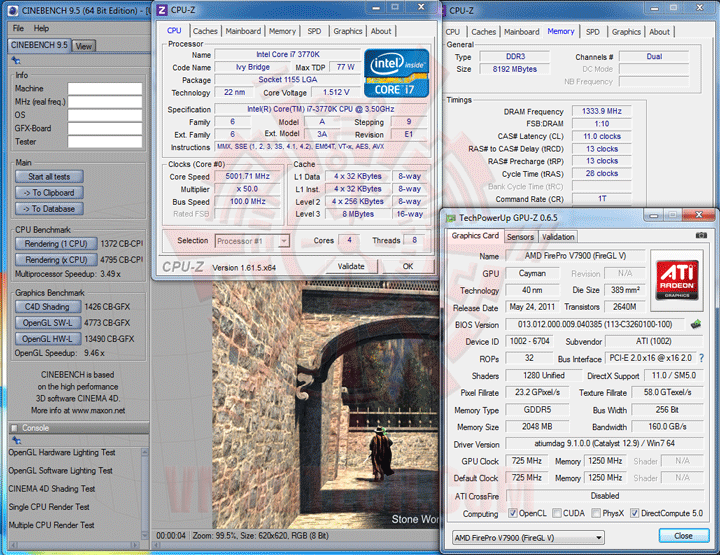Click the rendered Stone Works image

pos(325,405)
